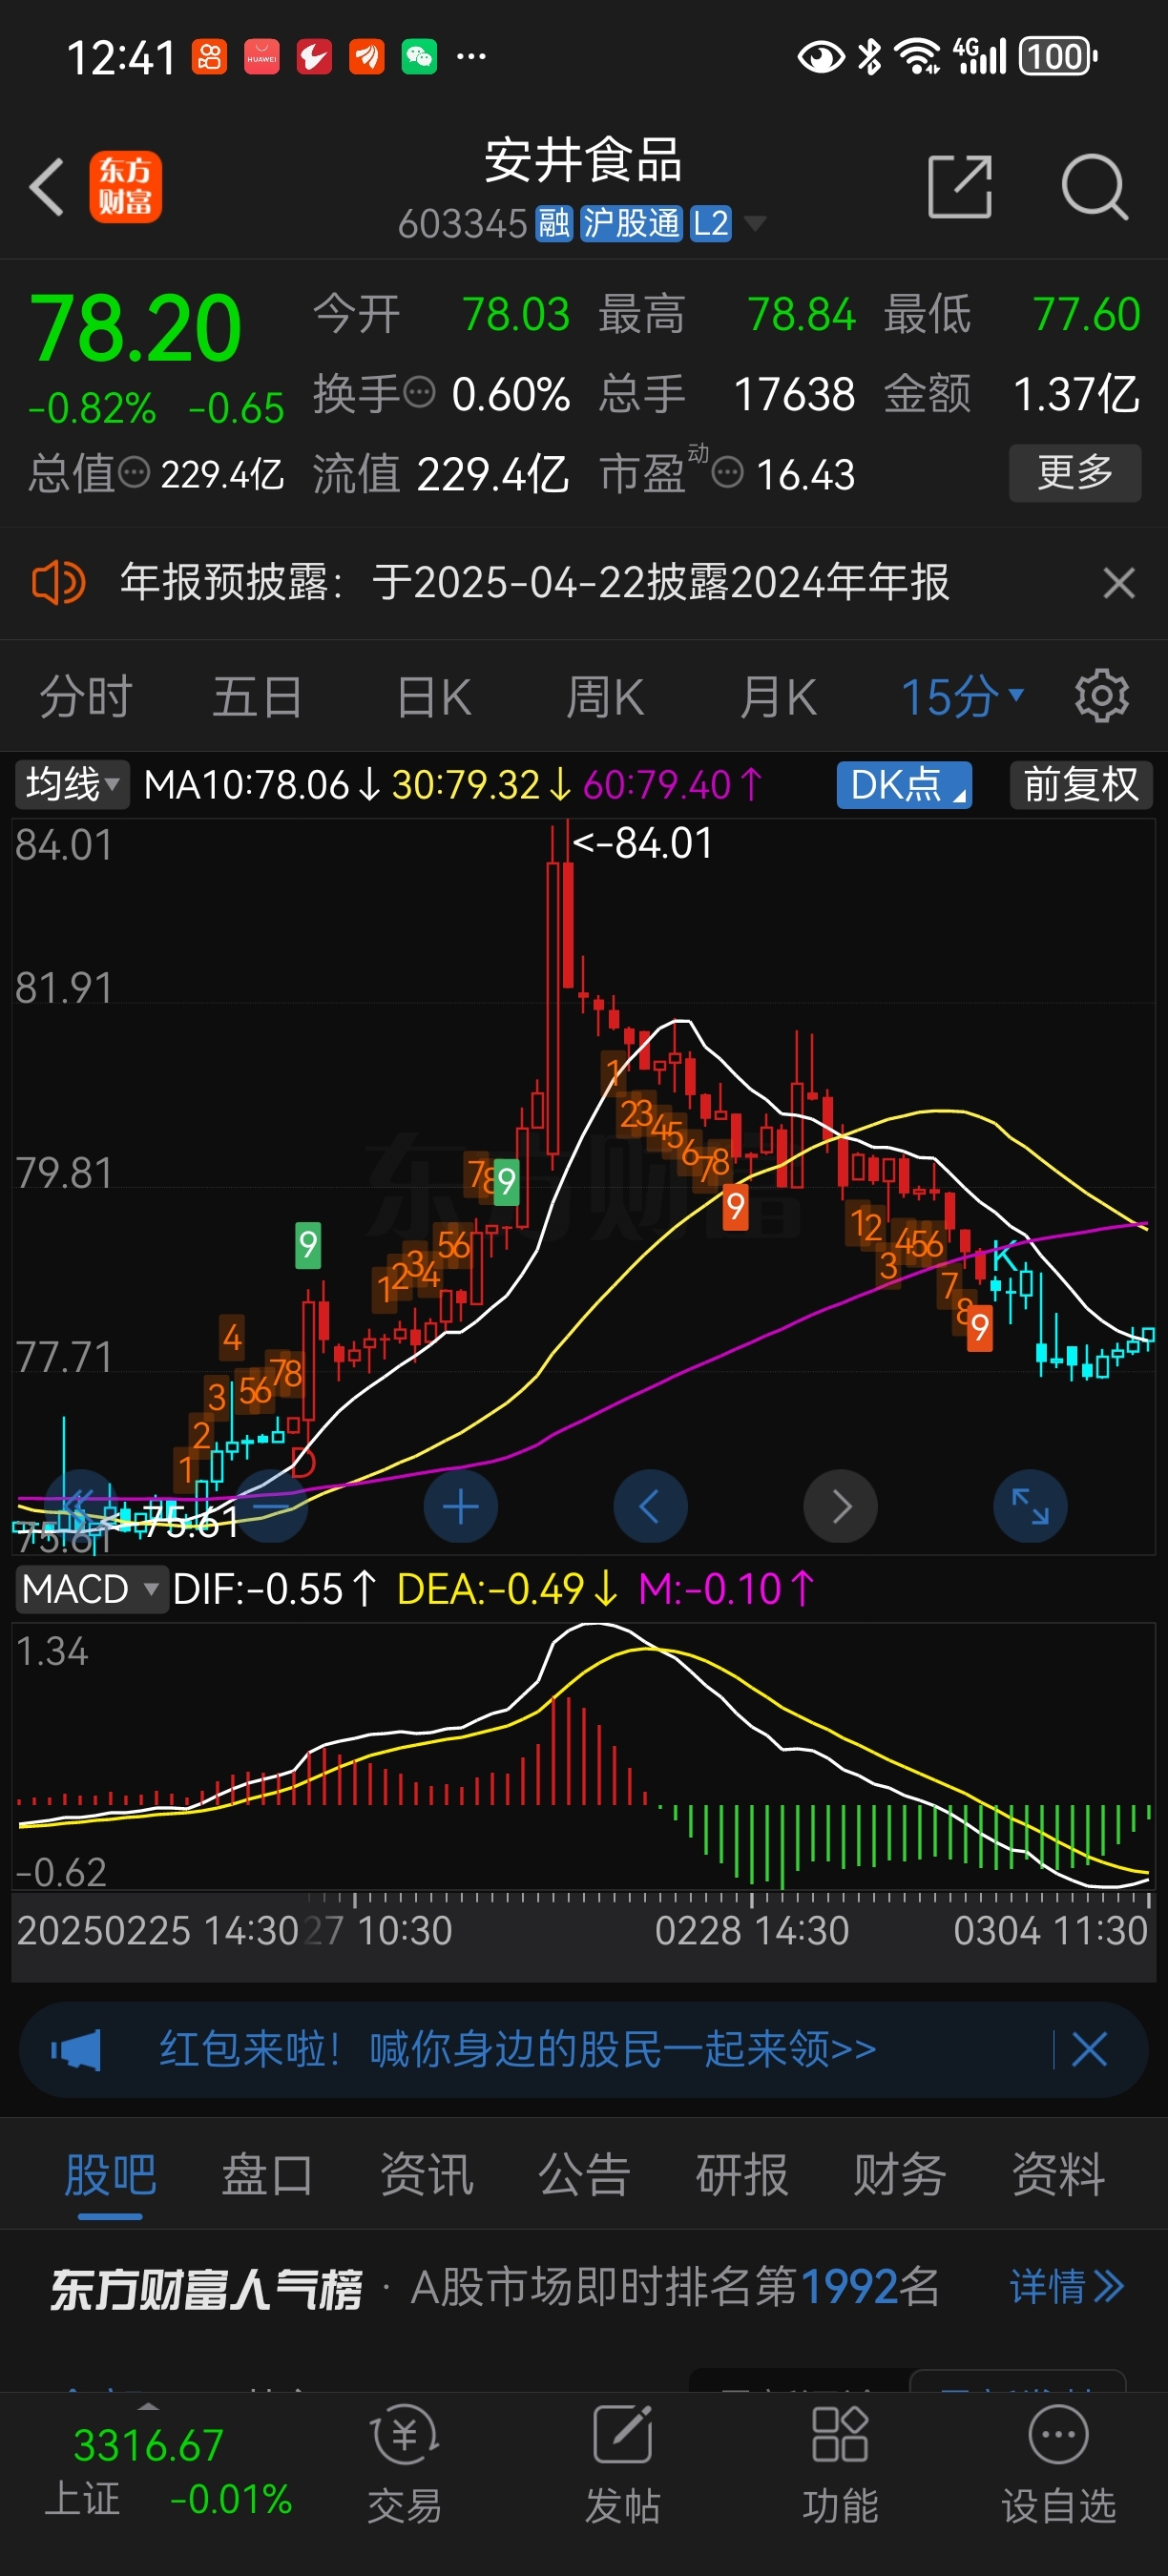Screen dimensions: 1168x2576
Task: Tap the share/export icon
Action: [x=960, y=187]
